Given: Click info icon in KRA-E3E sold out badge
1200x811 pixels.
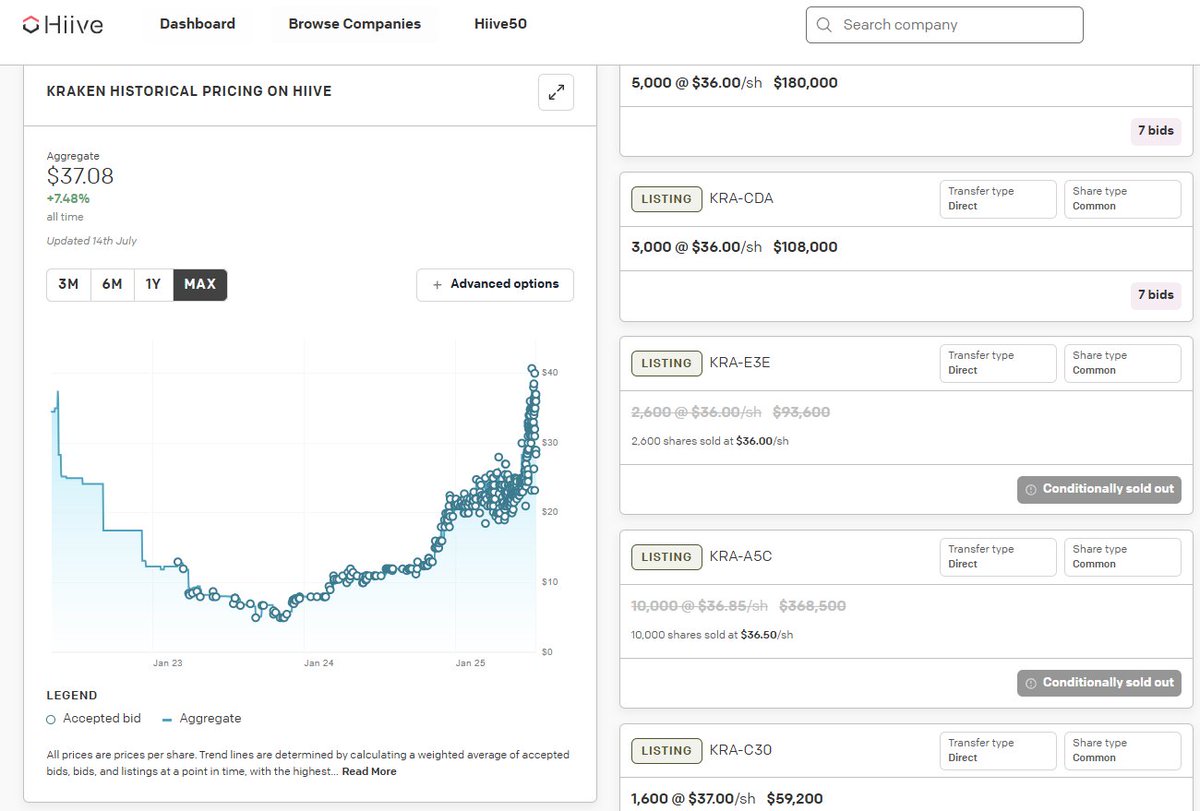Looking at the screenshot, I should (1031, 490).
